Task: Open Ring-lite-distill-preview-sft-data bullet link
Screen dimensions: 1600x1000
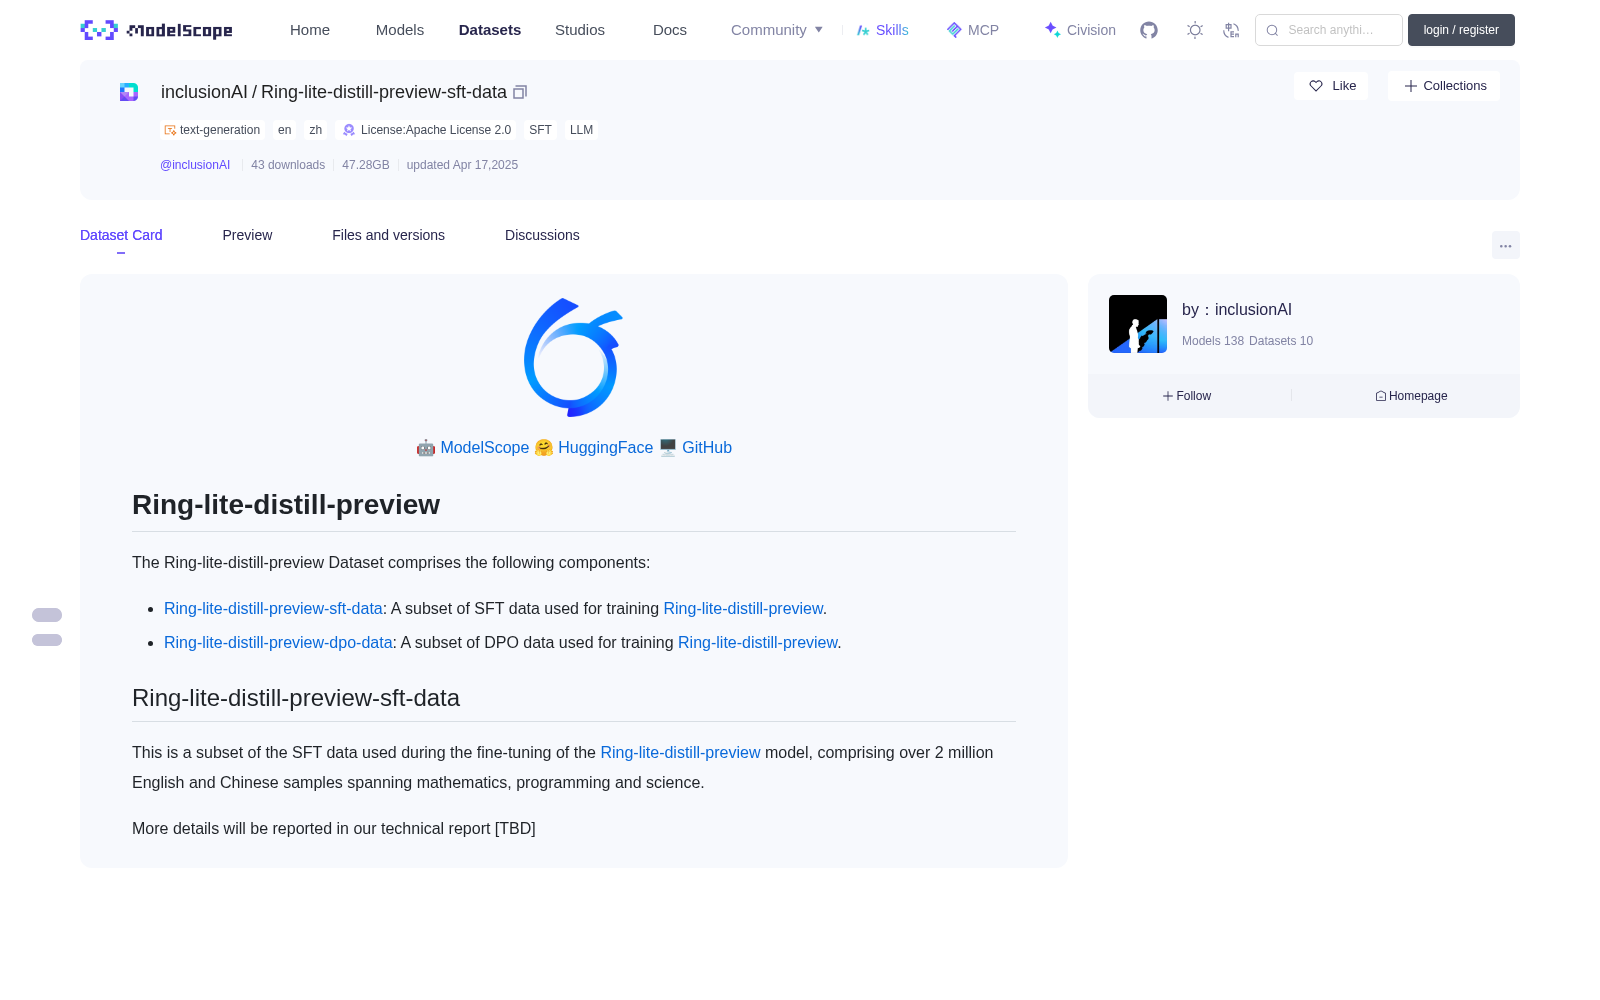Action: [x=273, y=608]
